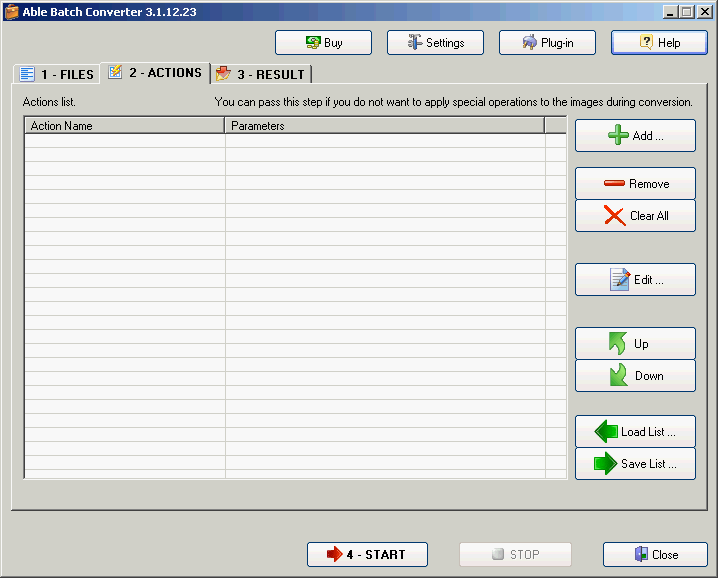Screen dimensions: 718x578
Task: Open Help
Action: tap(659, 43)
